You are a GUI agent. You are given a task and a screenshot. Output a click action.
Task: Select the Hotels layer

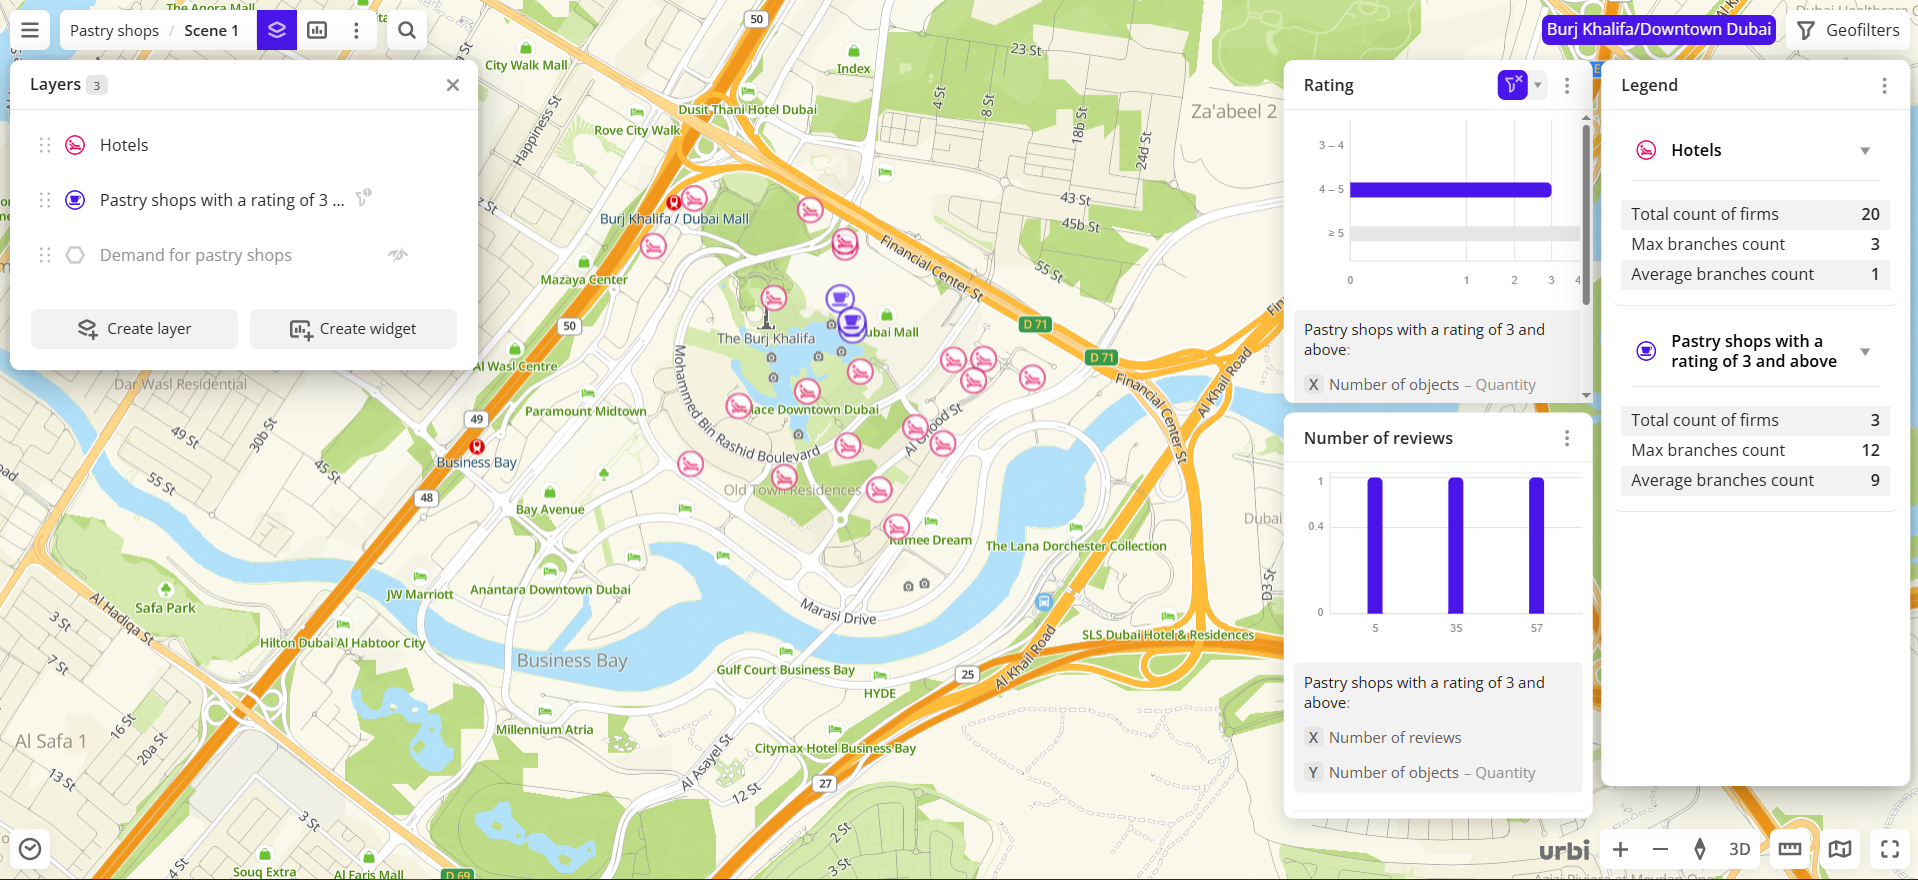coord(124,145)
